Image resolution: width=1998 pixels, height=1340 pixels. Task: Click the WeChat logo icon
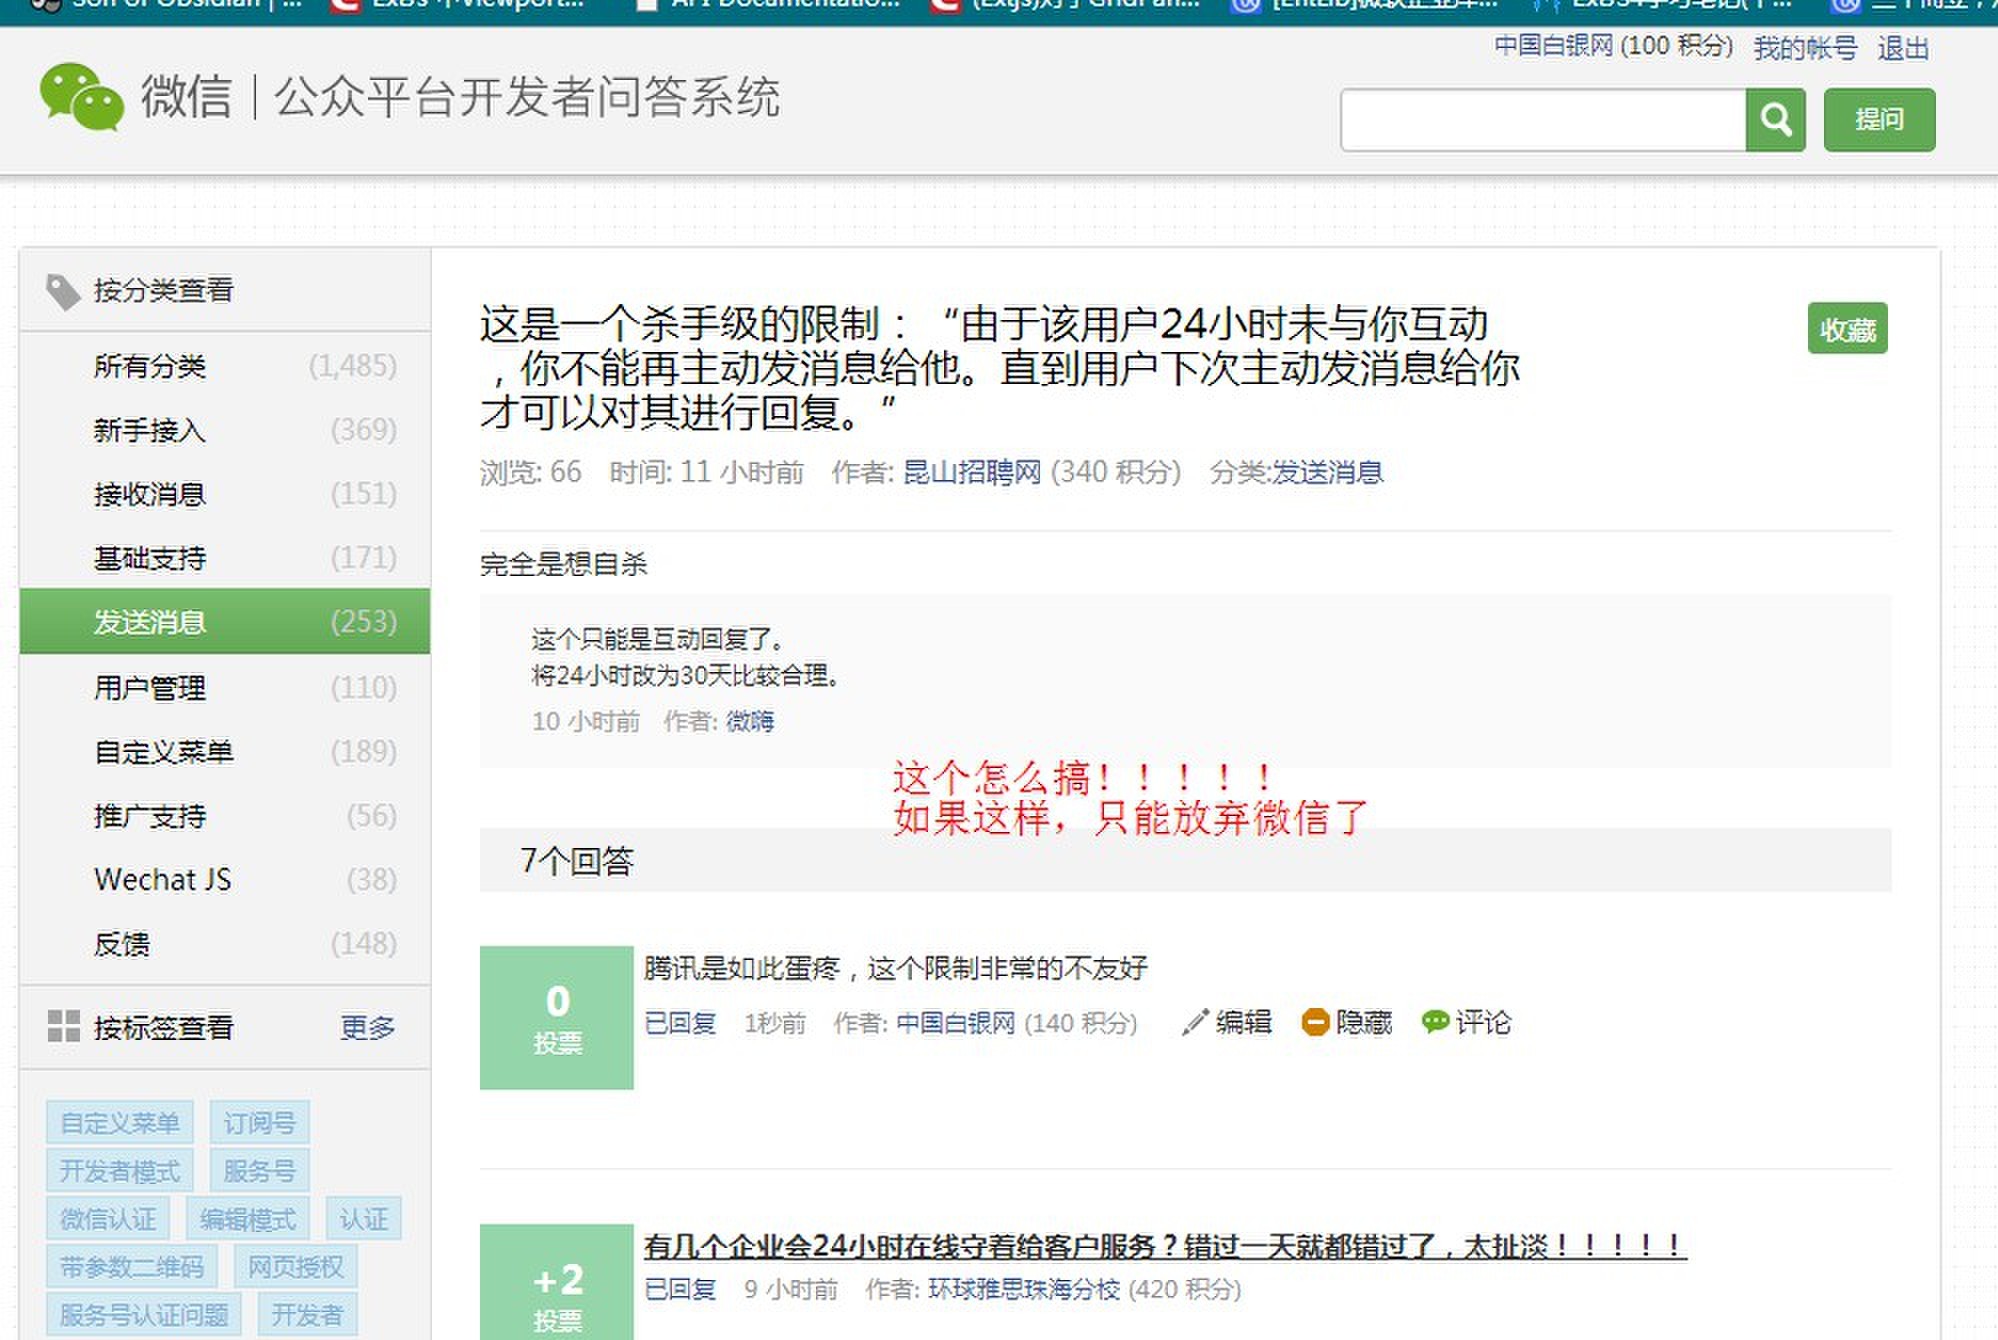coord(82,97)
